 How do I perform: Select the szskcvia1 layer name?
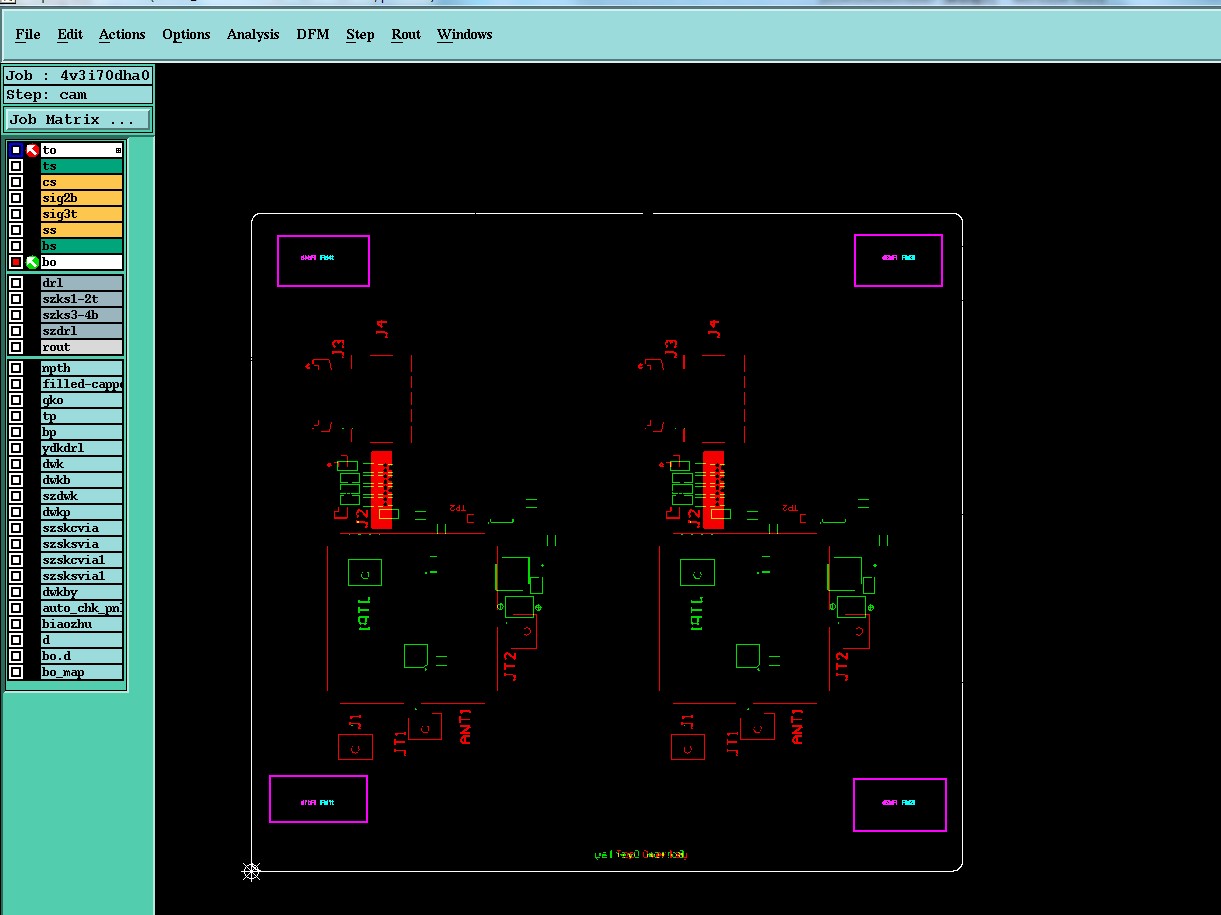(82, 560)
